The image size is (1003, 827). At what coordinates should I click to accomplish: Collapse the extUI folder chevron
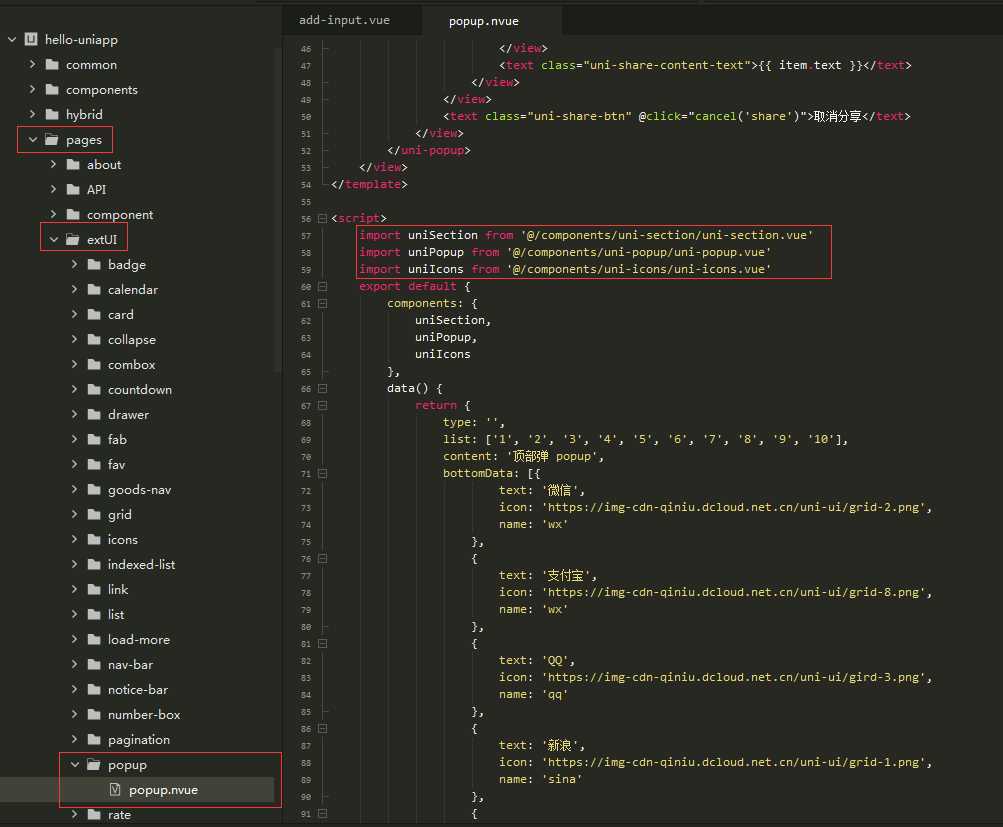(54, 240)
